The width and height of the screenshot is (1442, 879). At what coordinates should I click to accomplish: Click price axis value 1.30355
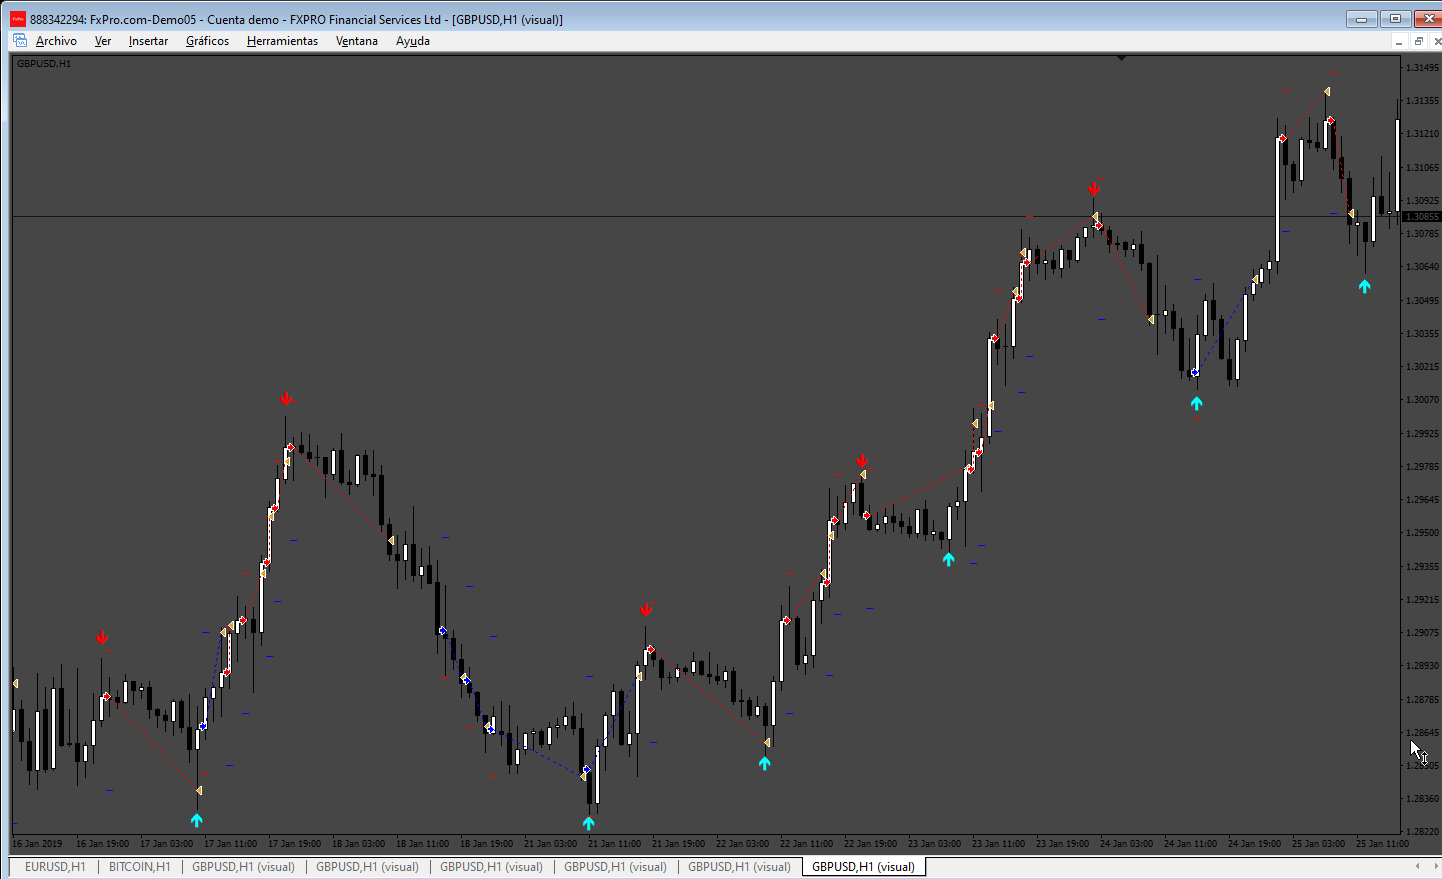point(1422,334)
